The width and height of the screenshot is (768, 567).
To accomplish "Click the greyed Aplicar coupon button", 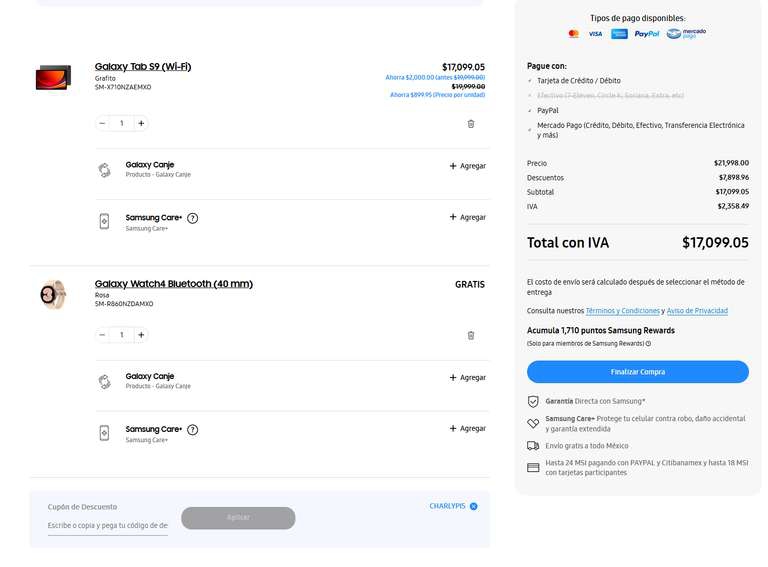I will [238, 518].
